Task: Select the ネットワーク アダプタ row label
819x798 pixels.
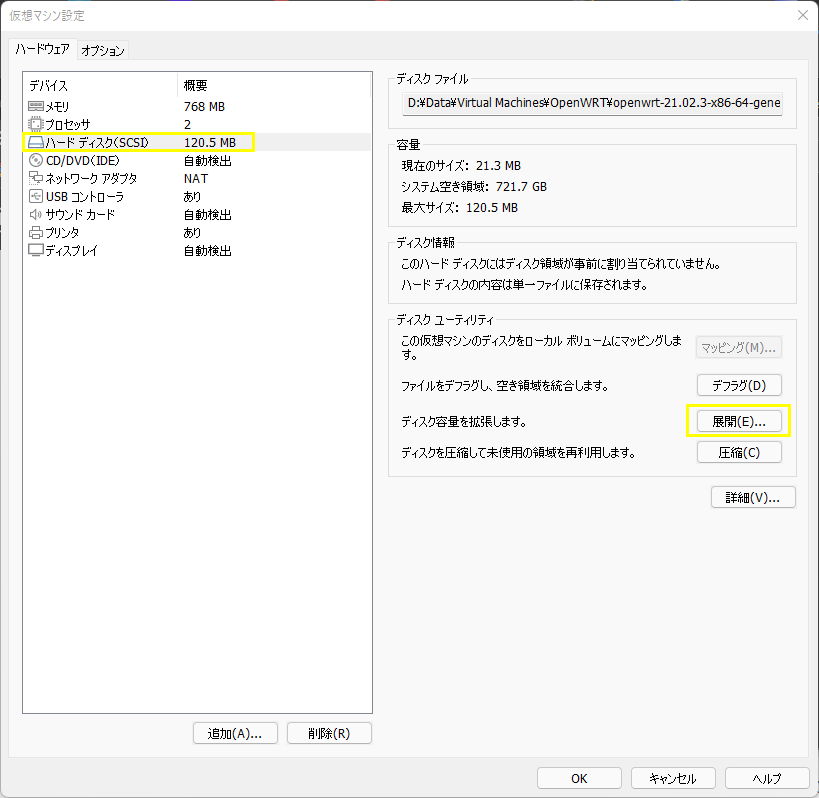Action: click(91, 179)
